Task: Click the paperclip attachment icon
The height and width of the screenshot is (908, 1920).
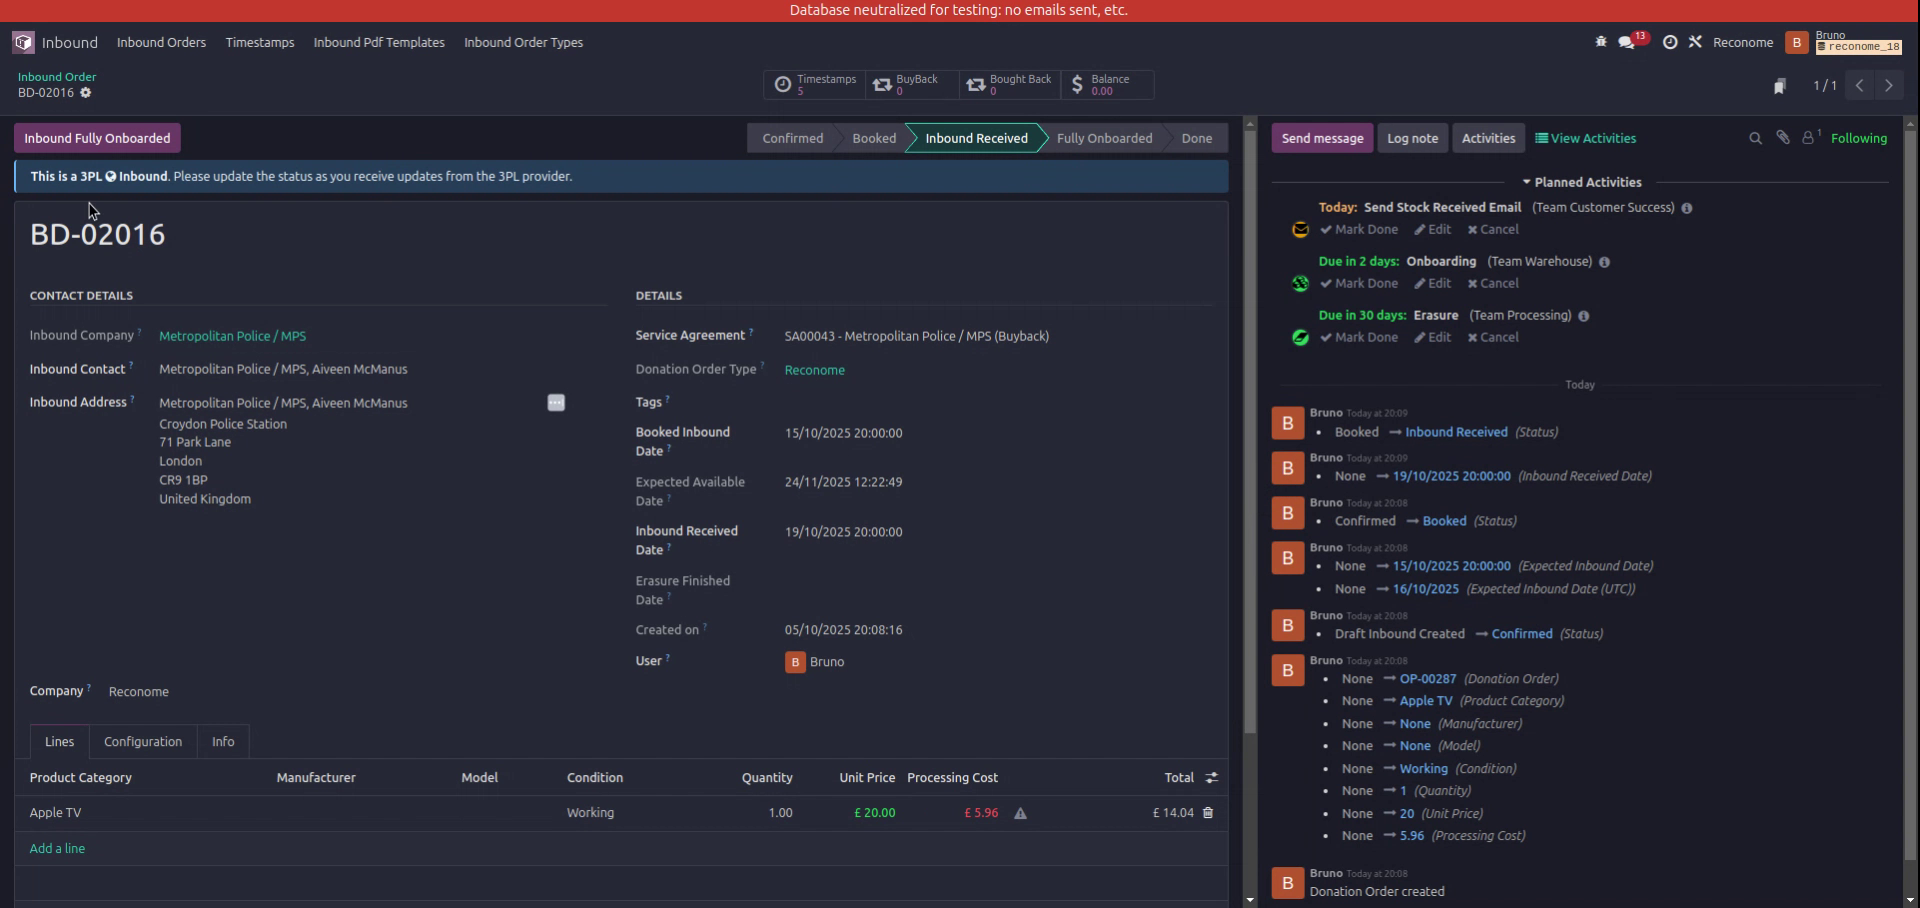Action: click(1783, 138)
